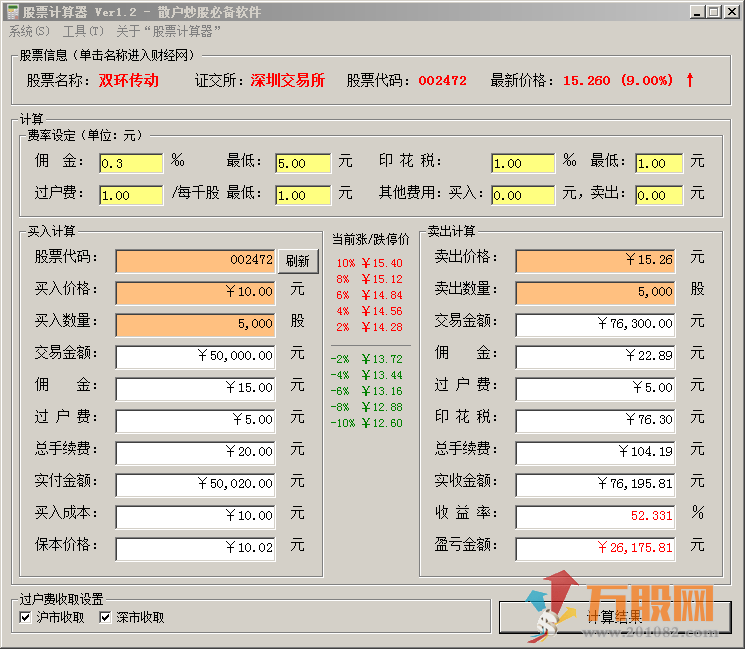Click the 盈亏金额 field

coord(595,549)
